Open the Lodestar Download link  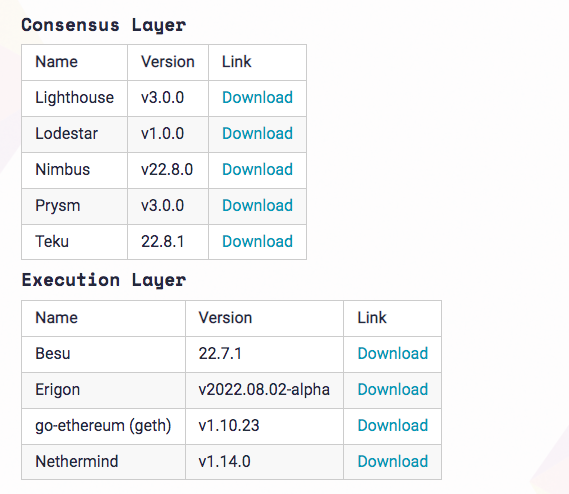[257, 134]
